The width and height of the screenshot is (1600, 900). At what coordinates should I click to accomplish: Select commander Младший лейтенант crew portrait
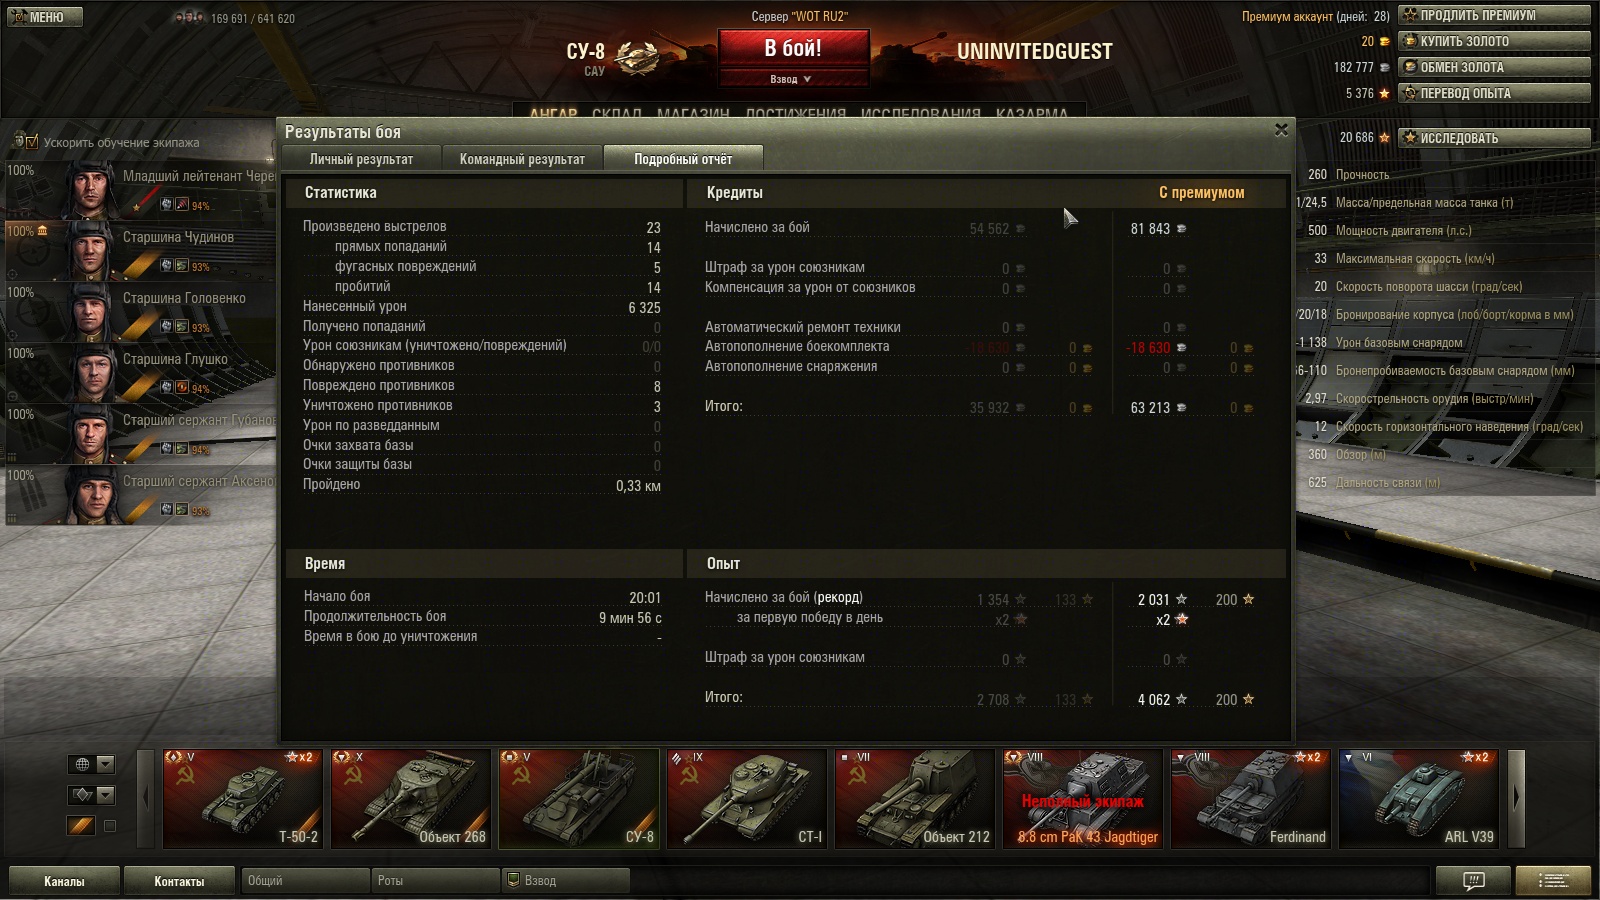coord(89,189)
